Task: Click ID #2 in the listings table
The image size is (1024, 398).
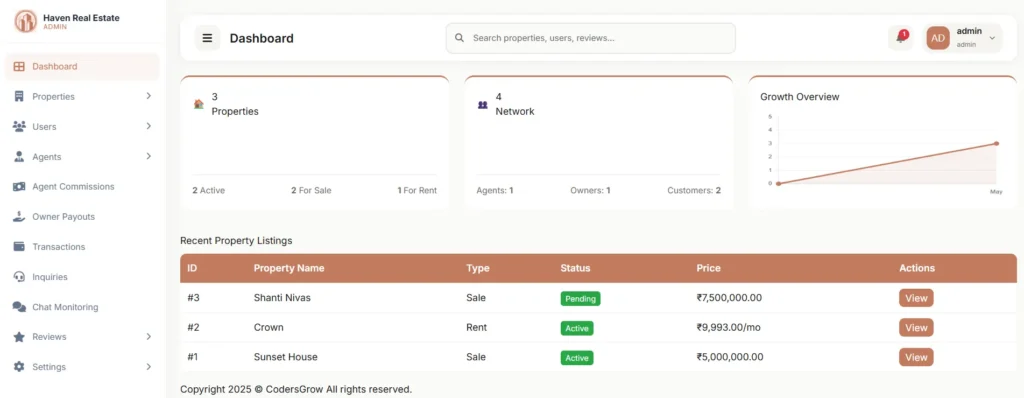Action: coord(193,327)
